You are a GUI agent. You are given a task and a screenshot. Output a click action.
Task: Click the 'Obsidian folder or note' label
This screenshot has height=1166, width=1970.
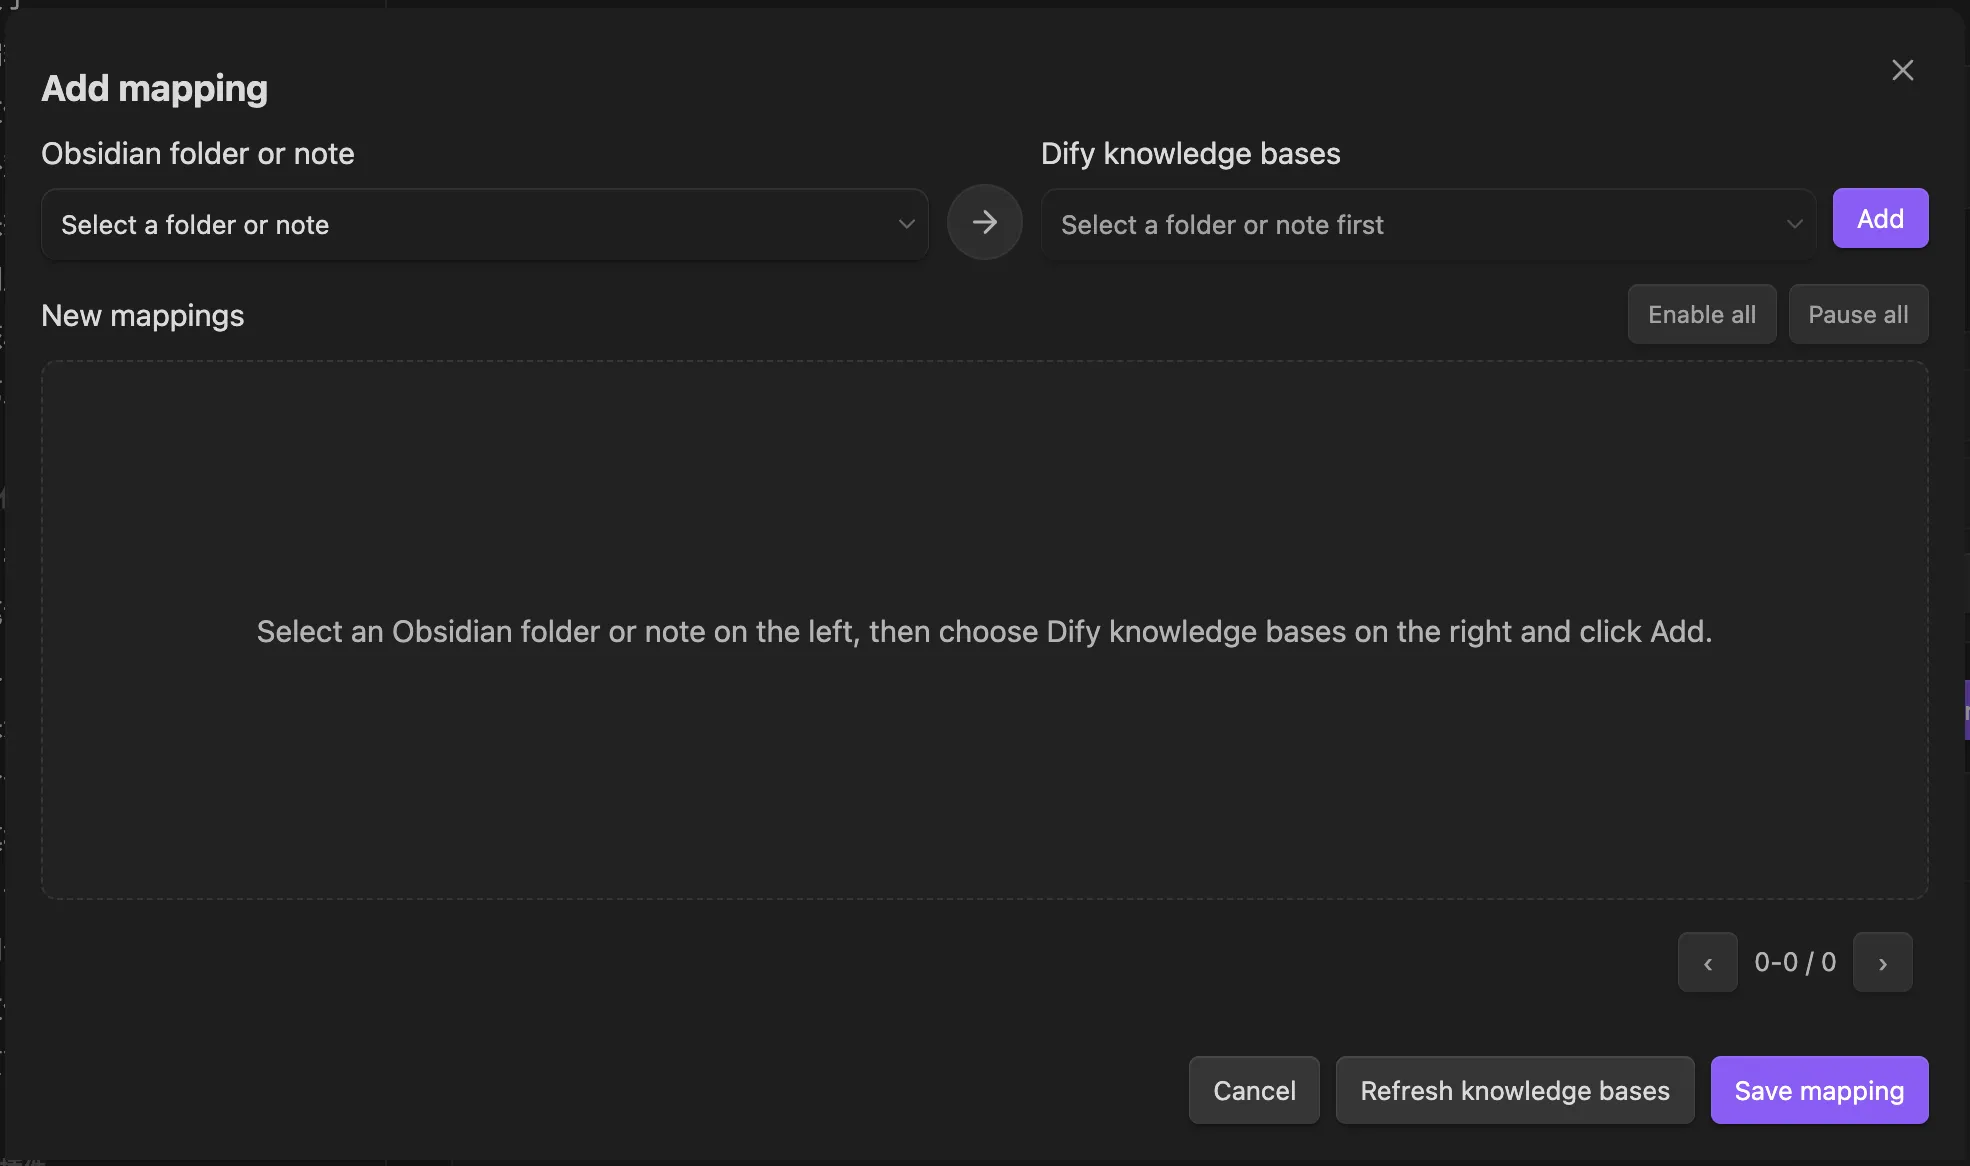[198, 153]
